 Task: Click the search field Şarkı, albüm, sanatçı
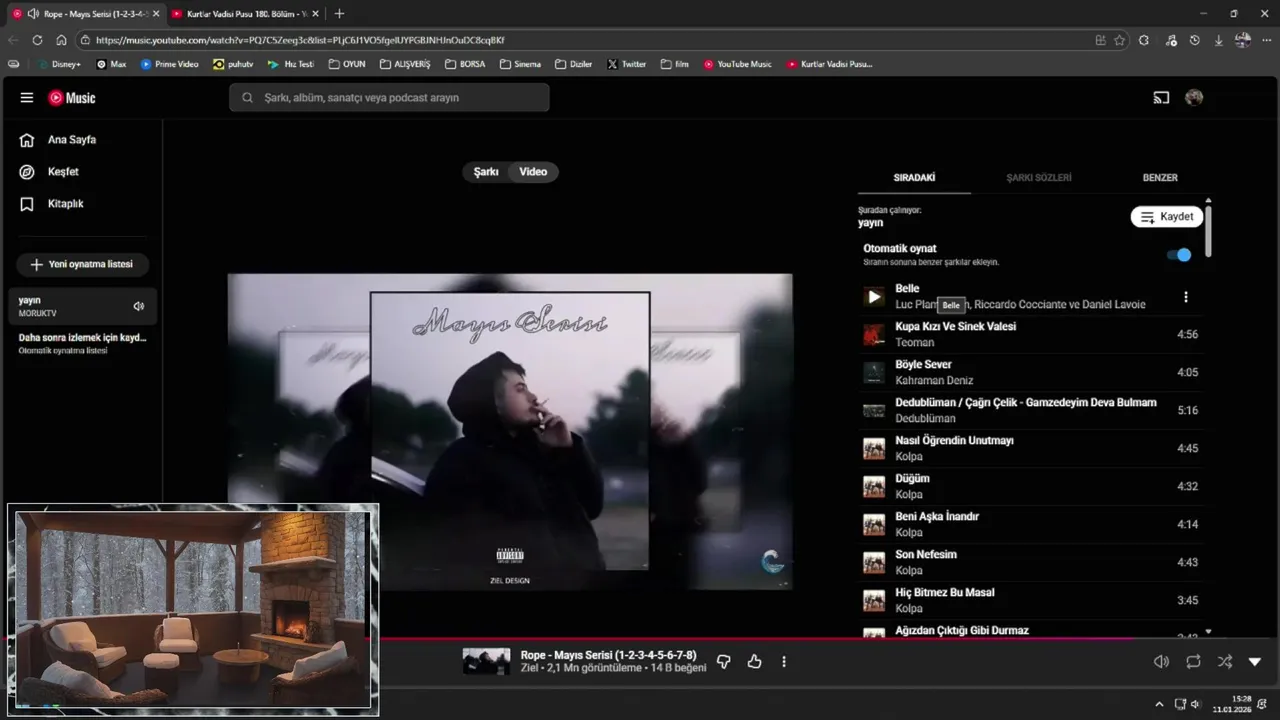tap(389, 98)
